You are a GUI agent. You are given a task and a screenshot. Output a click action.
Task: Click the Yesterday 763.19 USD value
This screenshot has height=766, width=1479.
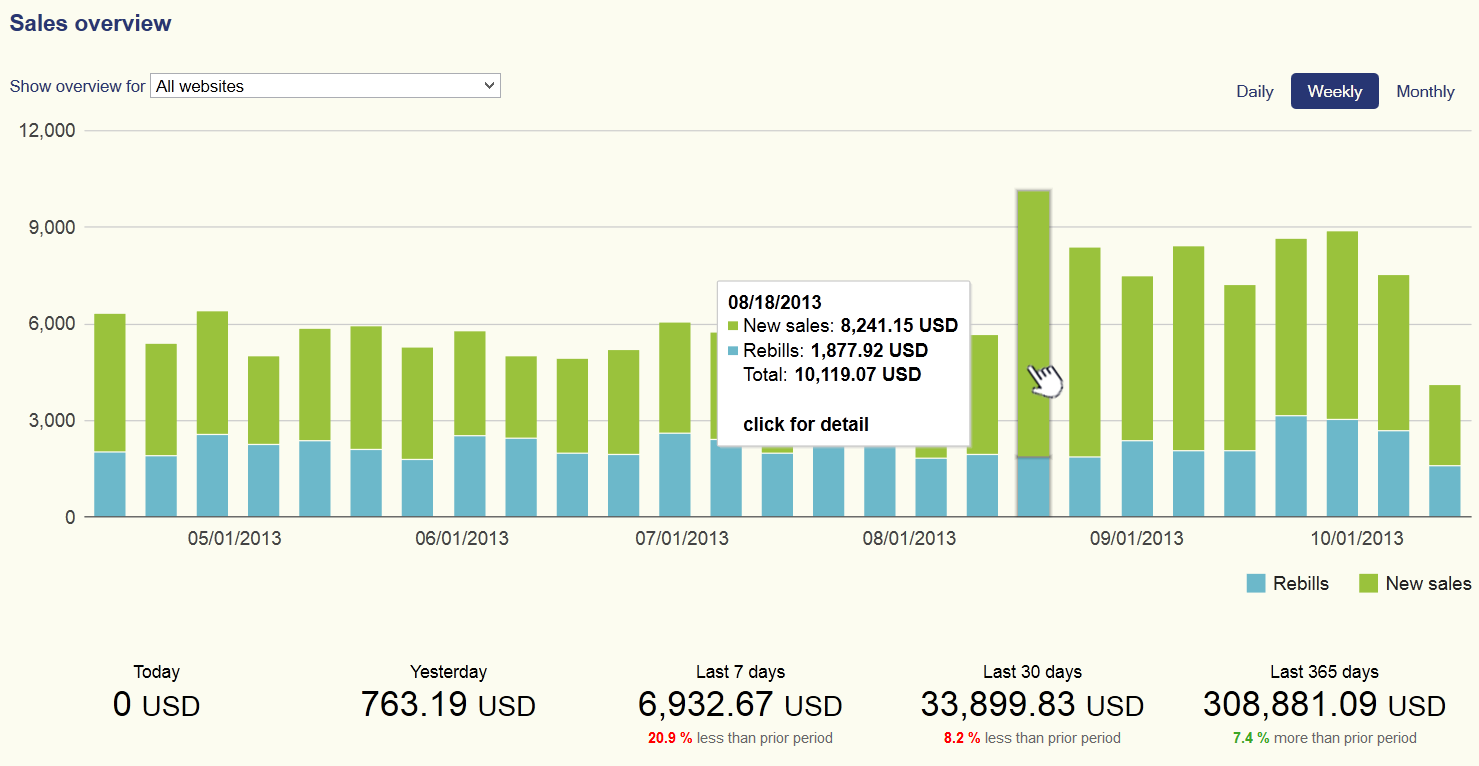pyautogui.click(x=448, y=705)
